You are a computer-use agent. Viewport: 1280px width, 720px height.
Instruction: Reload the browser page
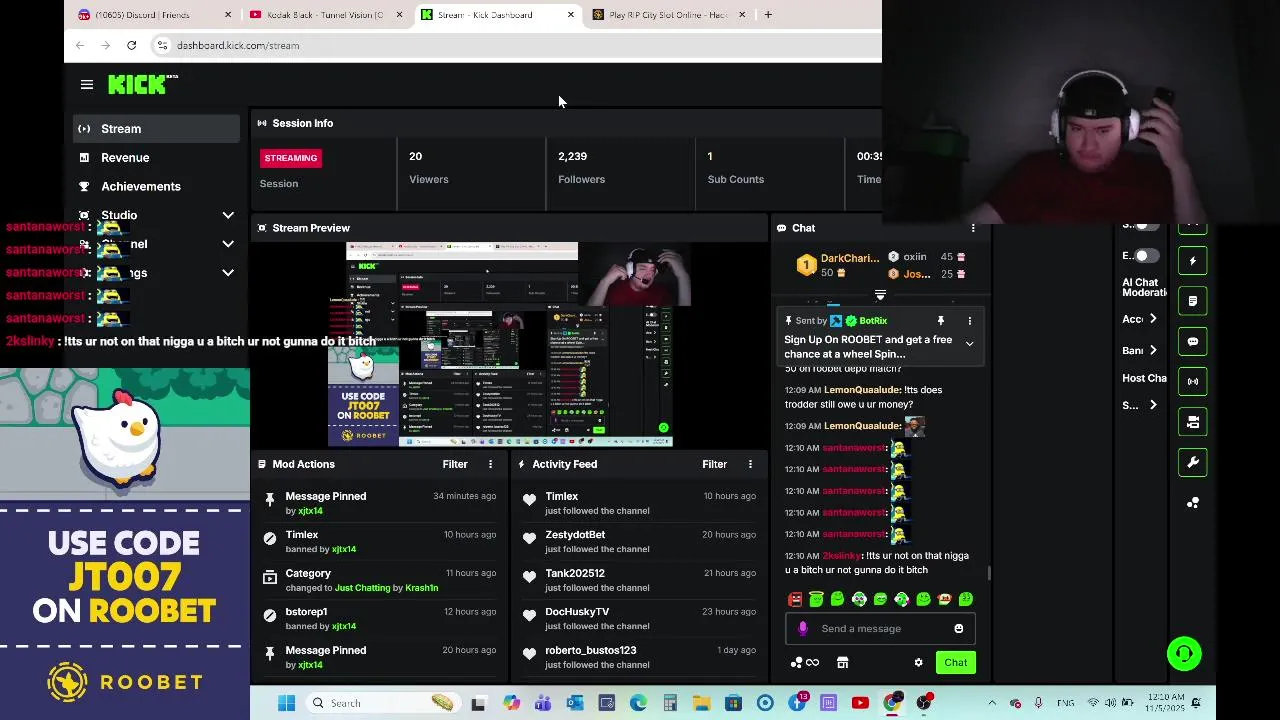click(x=131, y=45)
